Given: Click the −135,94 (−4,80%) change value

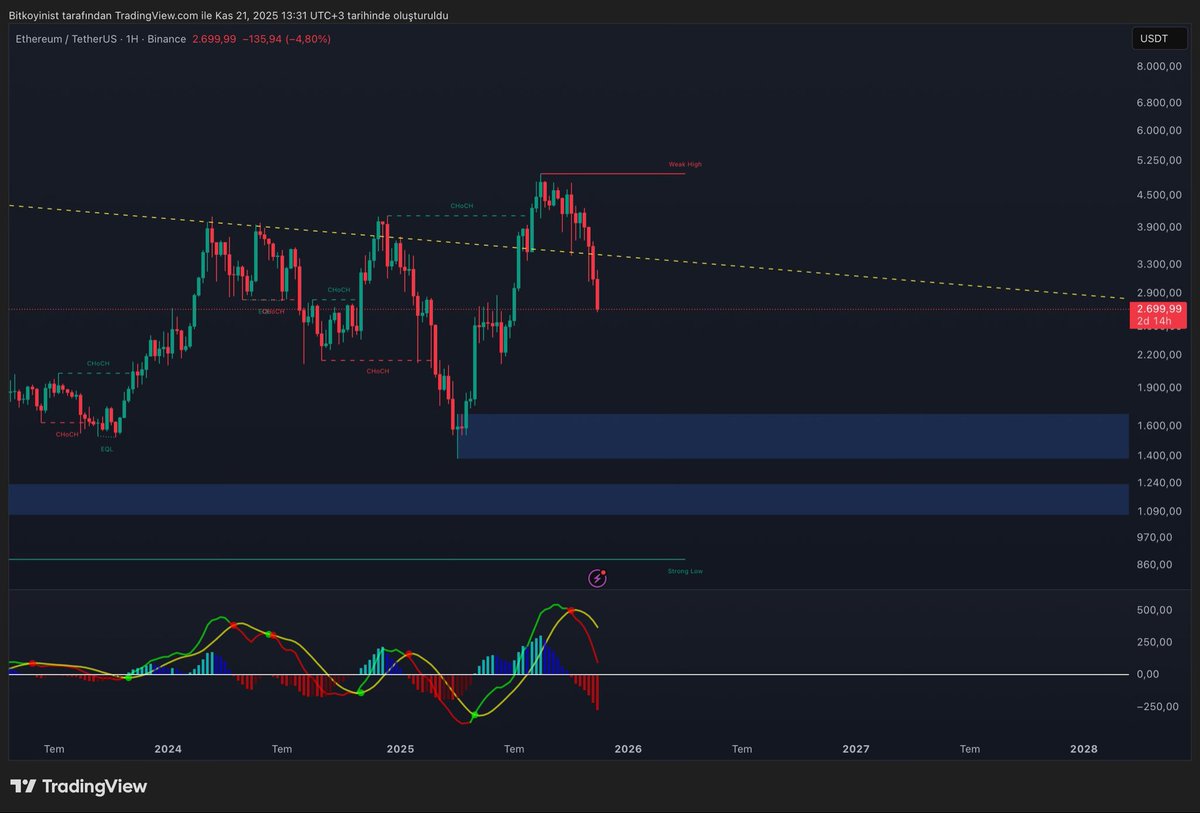Looking at the screenshot, I should click(x=286, y=39).
